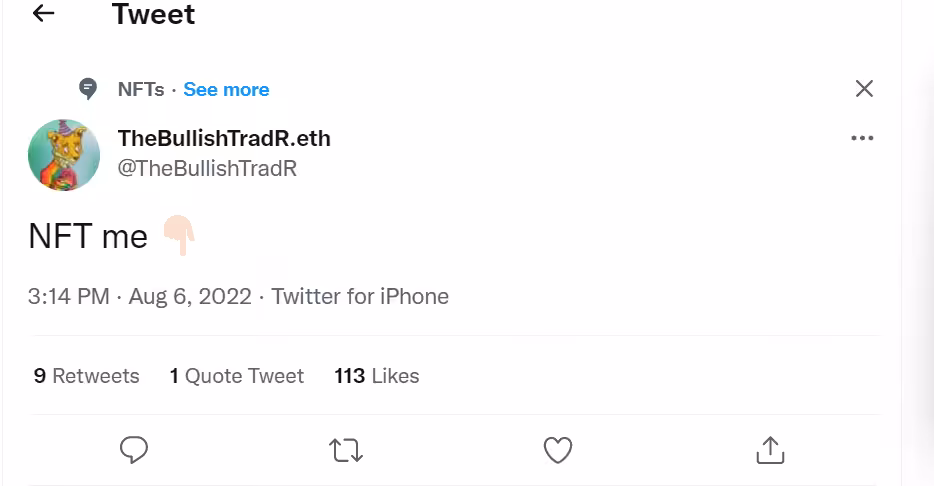The width and height of the screenshot is (934, 486).
Task: Like the tweet with the heart icon
Action: [558, 450]
